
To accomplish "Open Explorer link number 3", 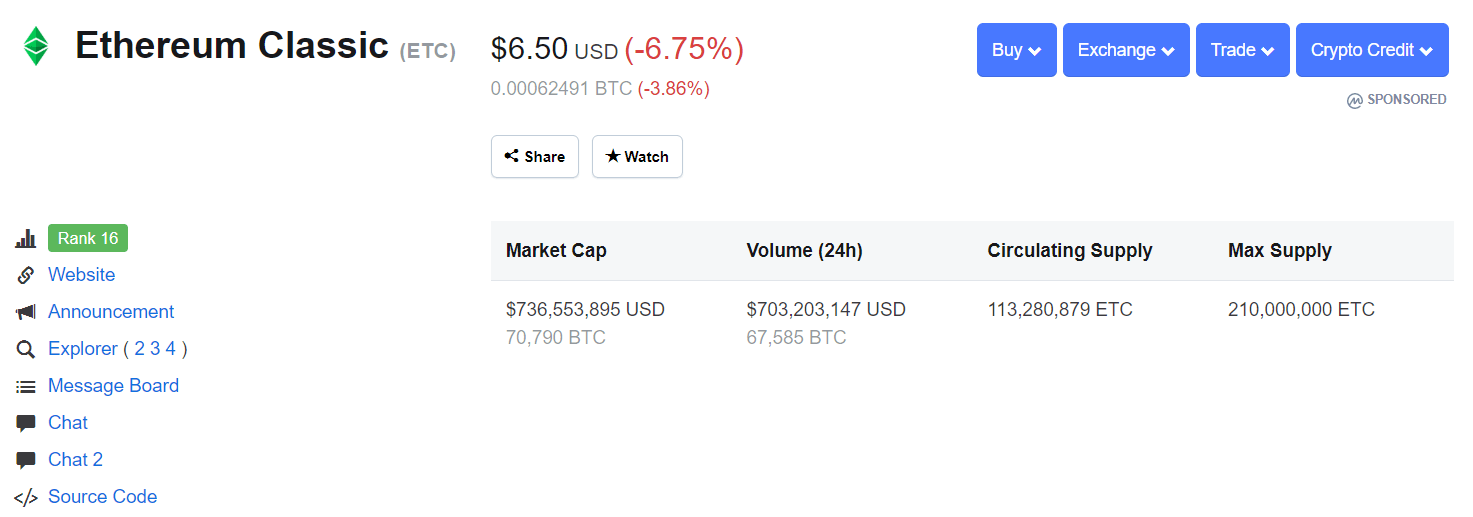I will point(155,349).
